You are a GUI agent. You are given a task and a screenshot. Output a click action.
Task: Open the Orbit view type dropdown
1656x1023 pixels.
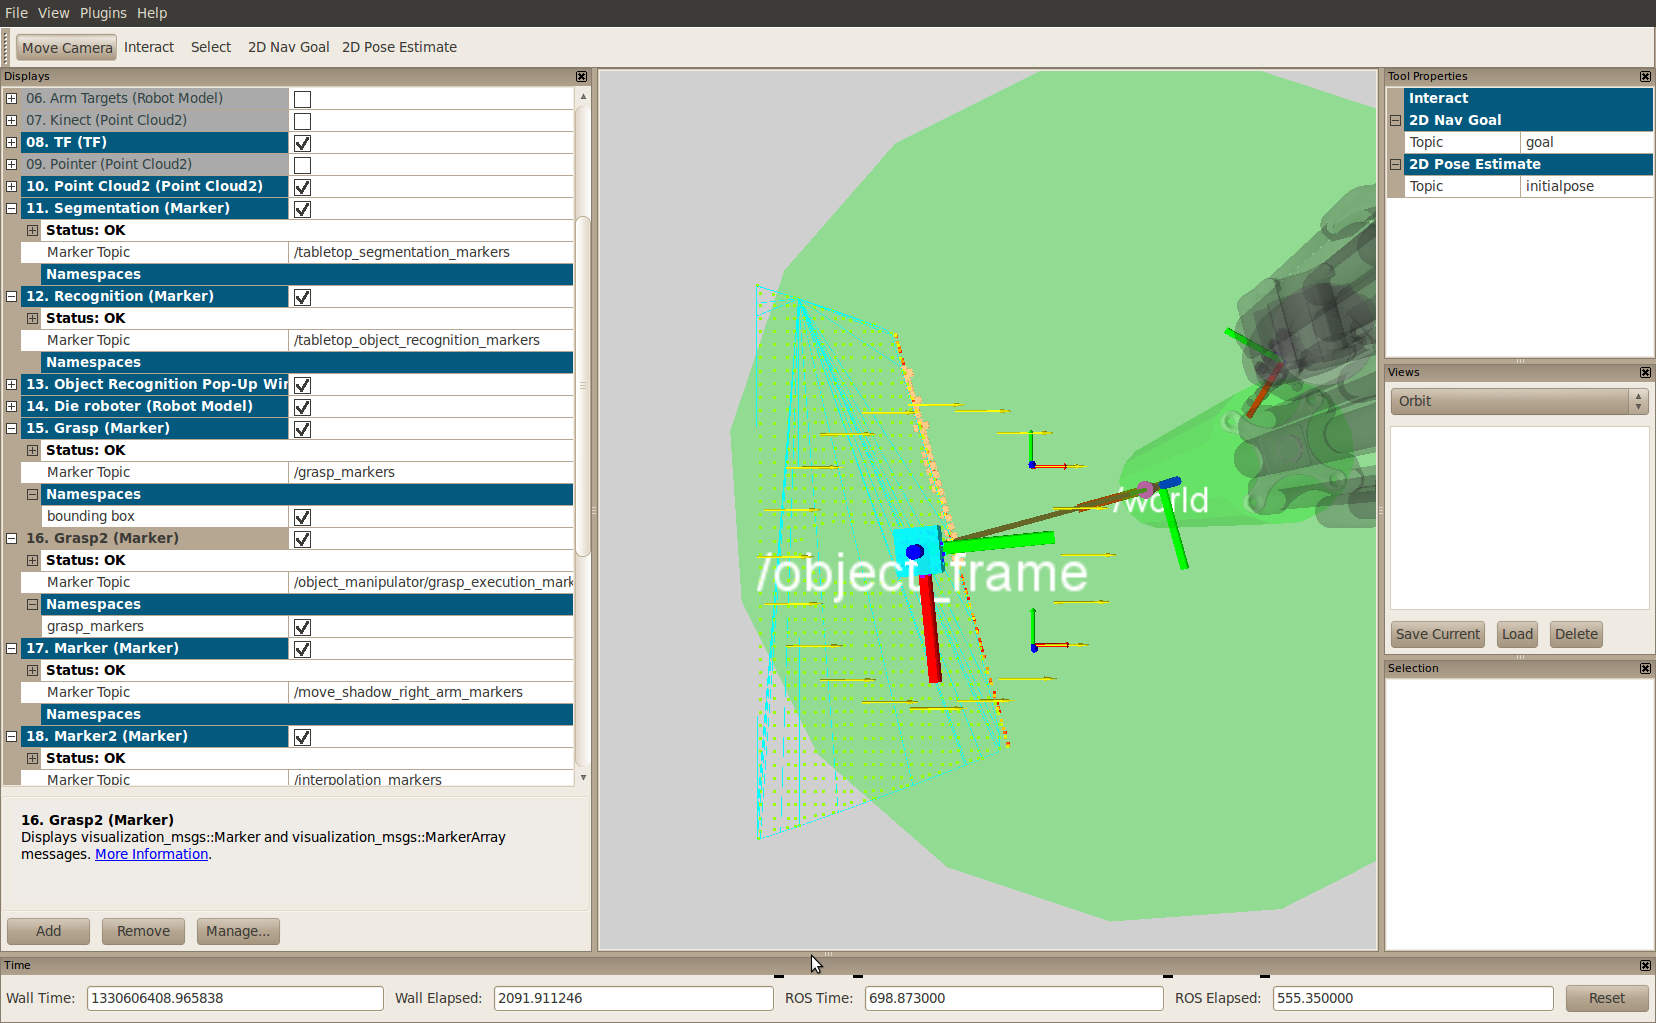pos(1518,401)
